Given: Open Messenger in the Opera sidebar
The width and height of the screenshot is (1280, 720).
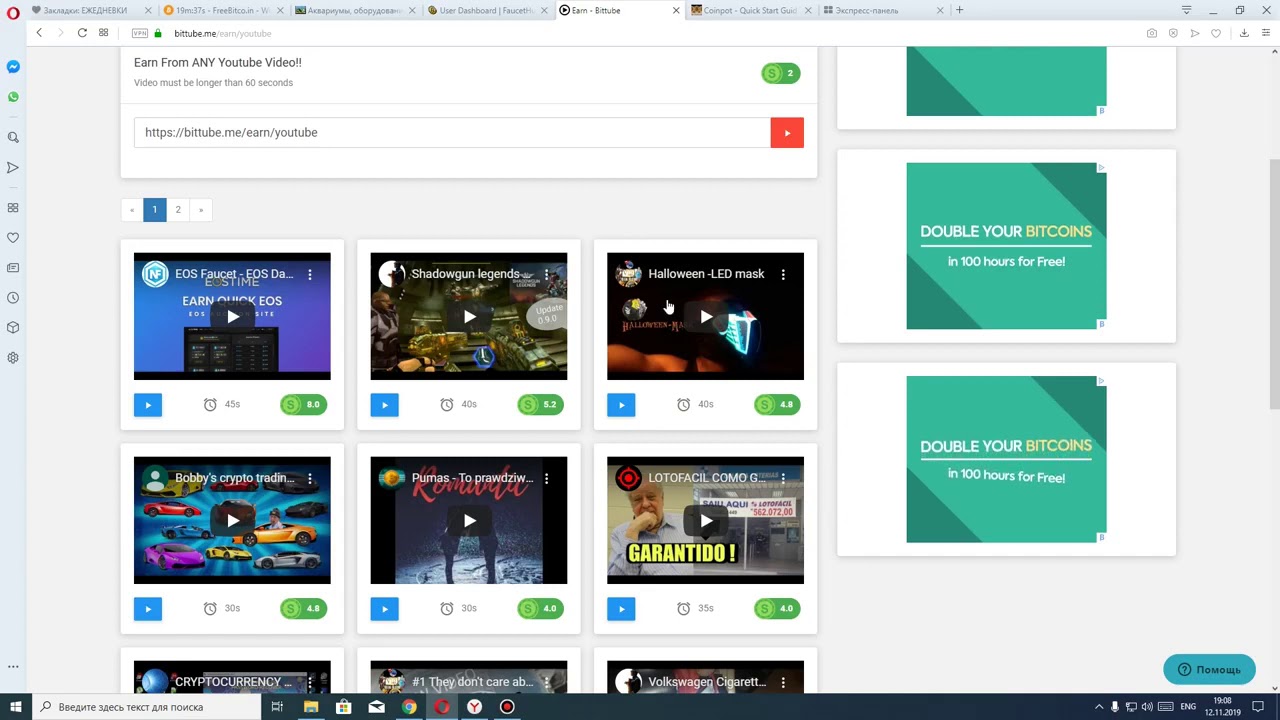Looking at the screenshot, I should [x=13, y=67].
